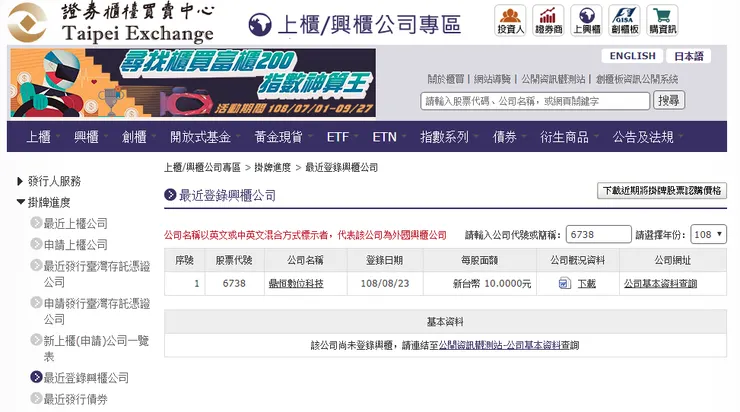Open the 證券商 securities firm icon

pos(548,20)
